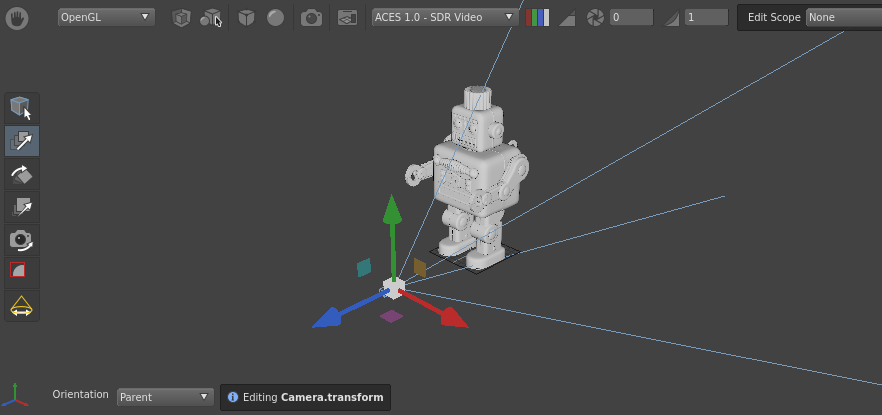Image resolution: width=882 pixels, height=415 pixels.
Task: Click the viewport overlay layers icon
Action: click(348, 18)
